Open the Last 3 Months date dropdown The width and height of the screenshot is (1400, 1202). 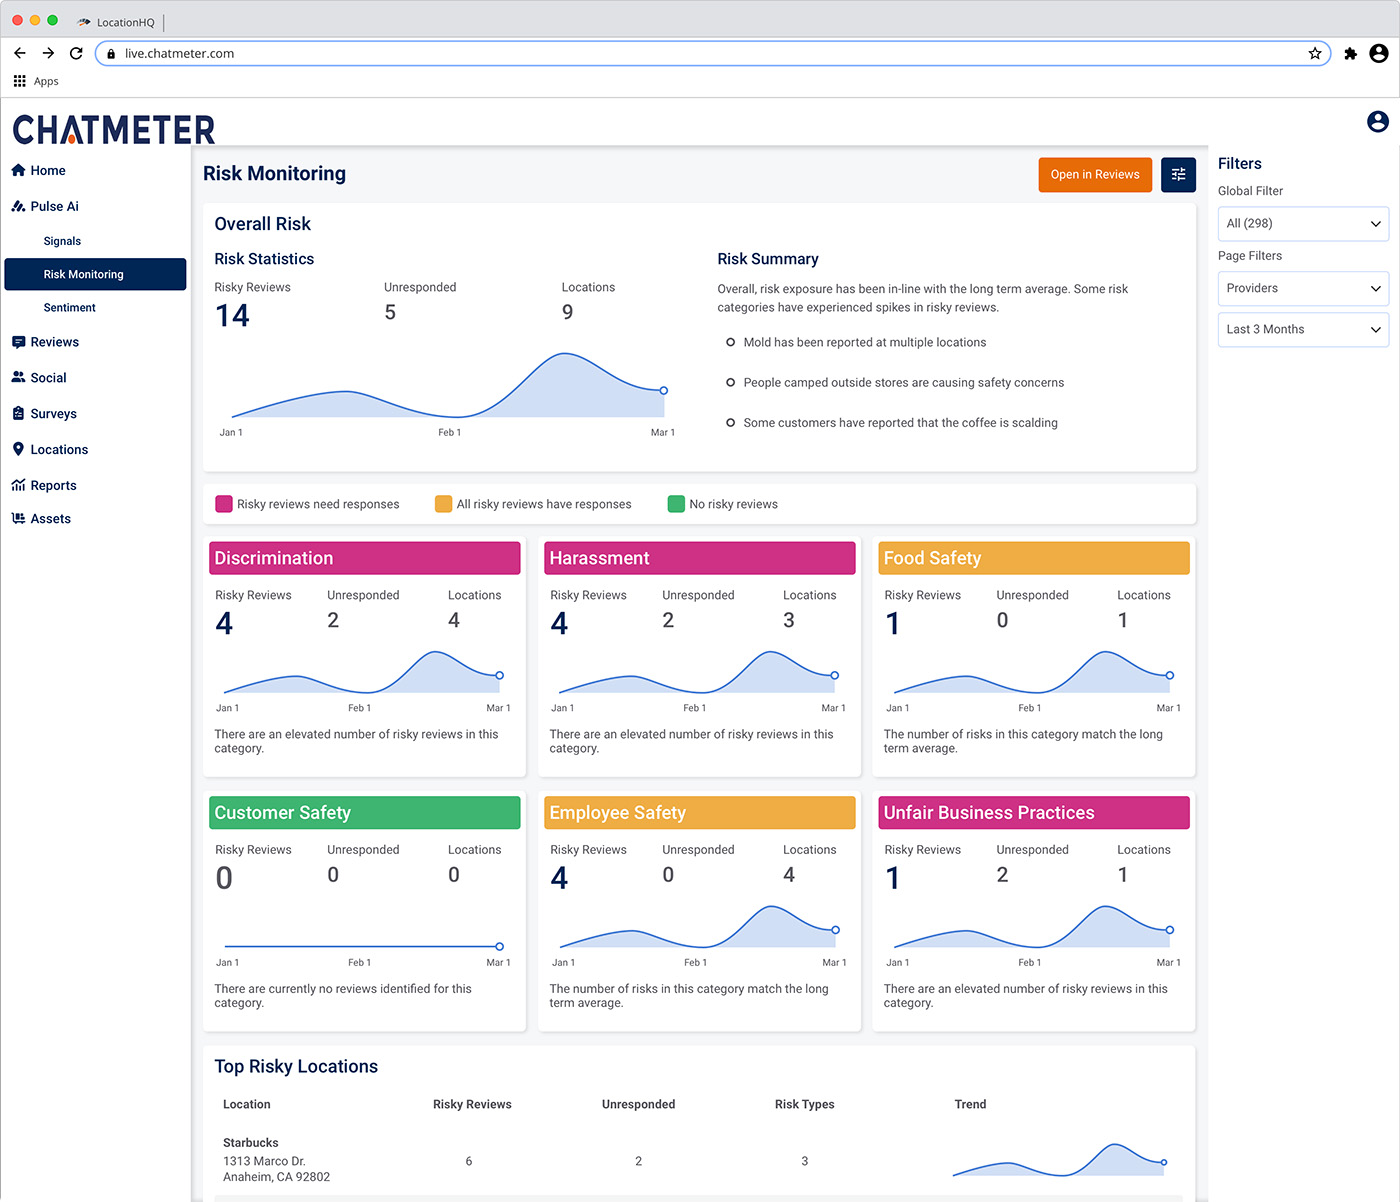pyautogui.click(x=1303, y=330)
